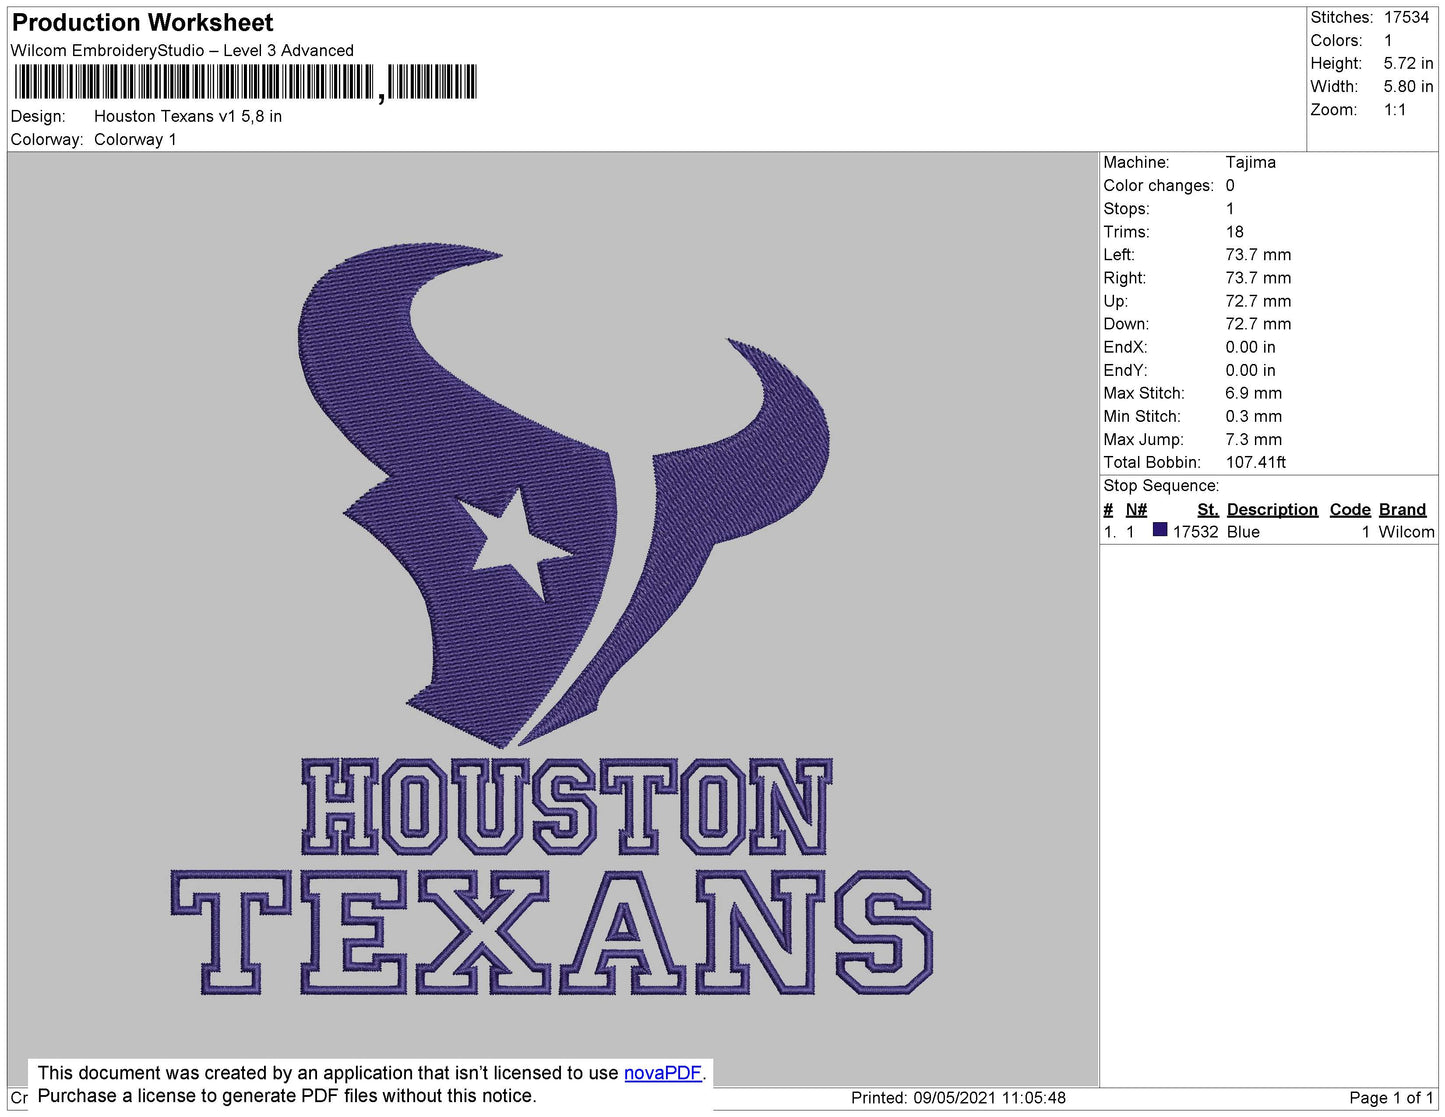Click the novaPDF hyperlink
The image size is (1445, 1117).
click(663, 1073)
